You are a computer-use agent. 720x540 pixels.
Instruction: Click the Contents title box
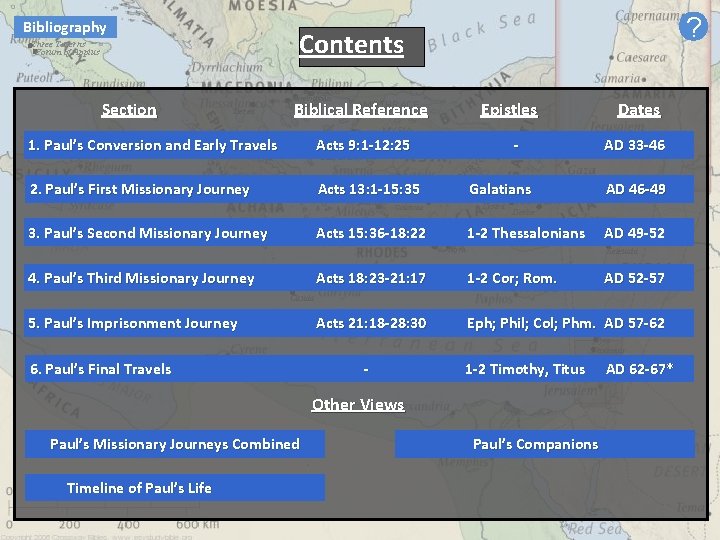pyautogui.click(x=361, y=46)
